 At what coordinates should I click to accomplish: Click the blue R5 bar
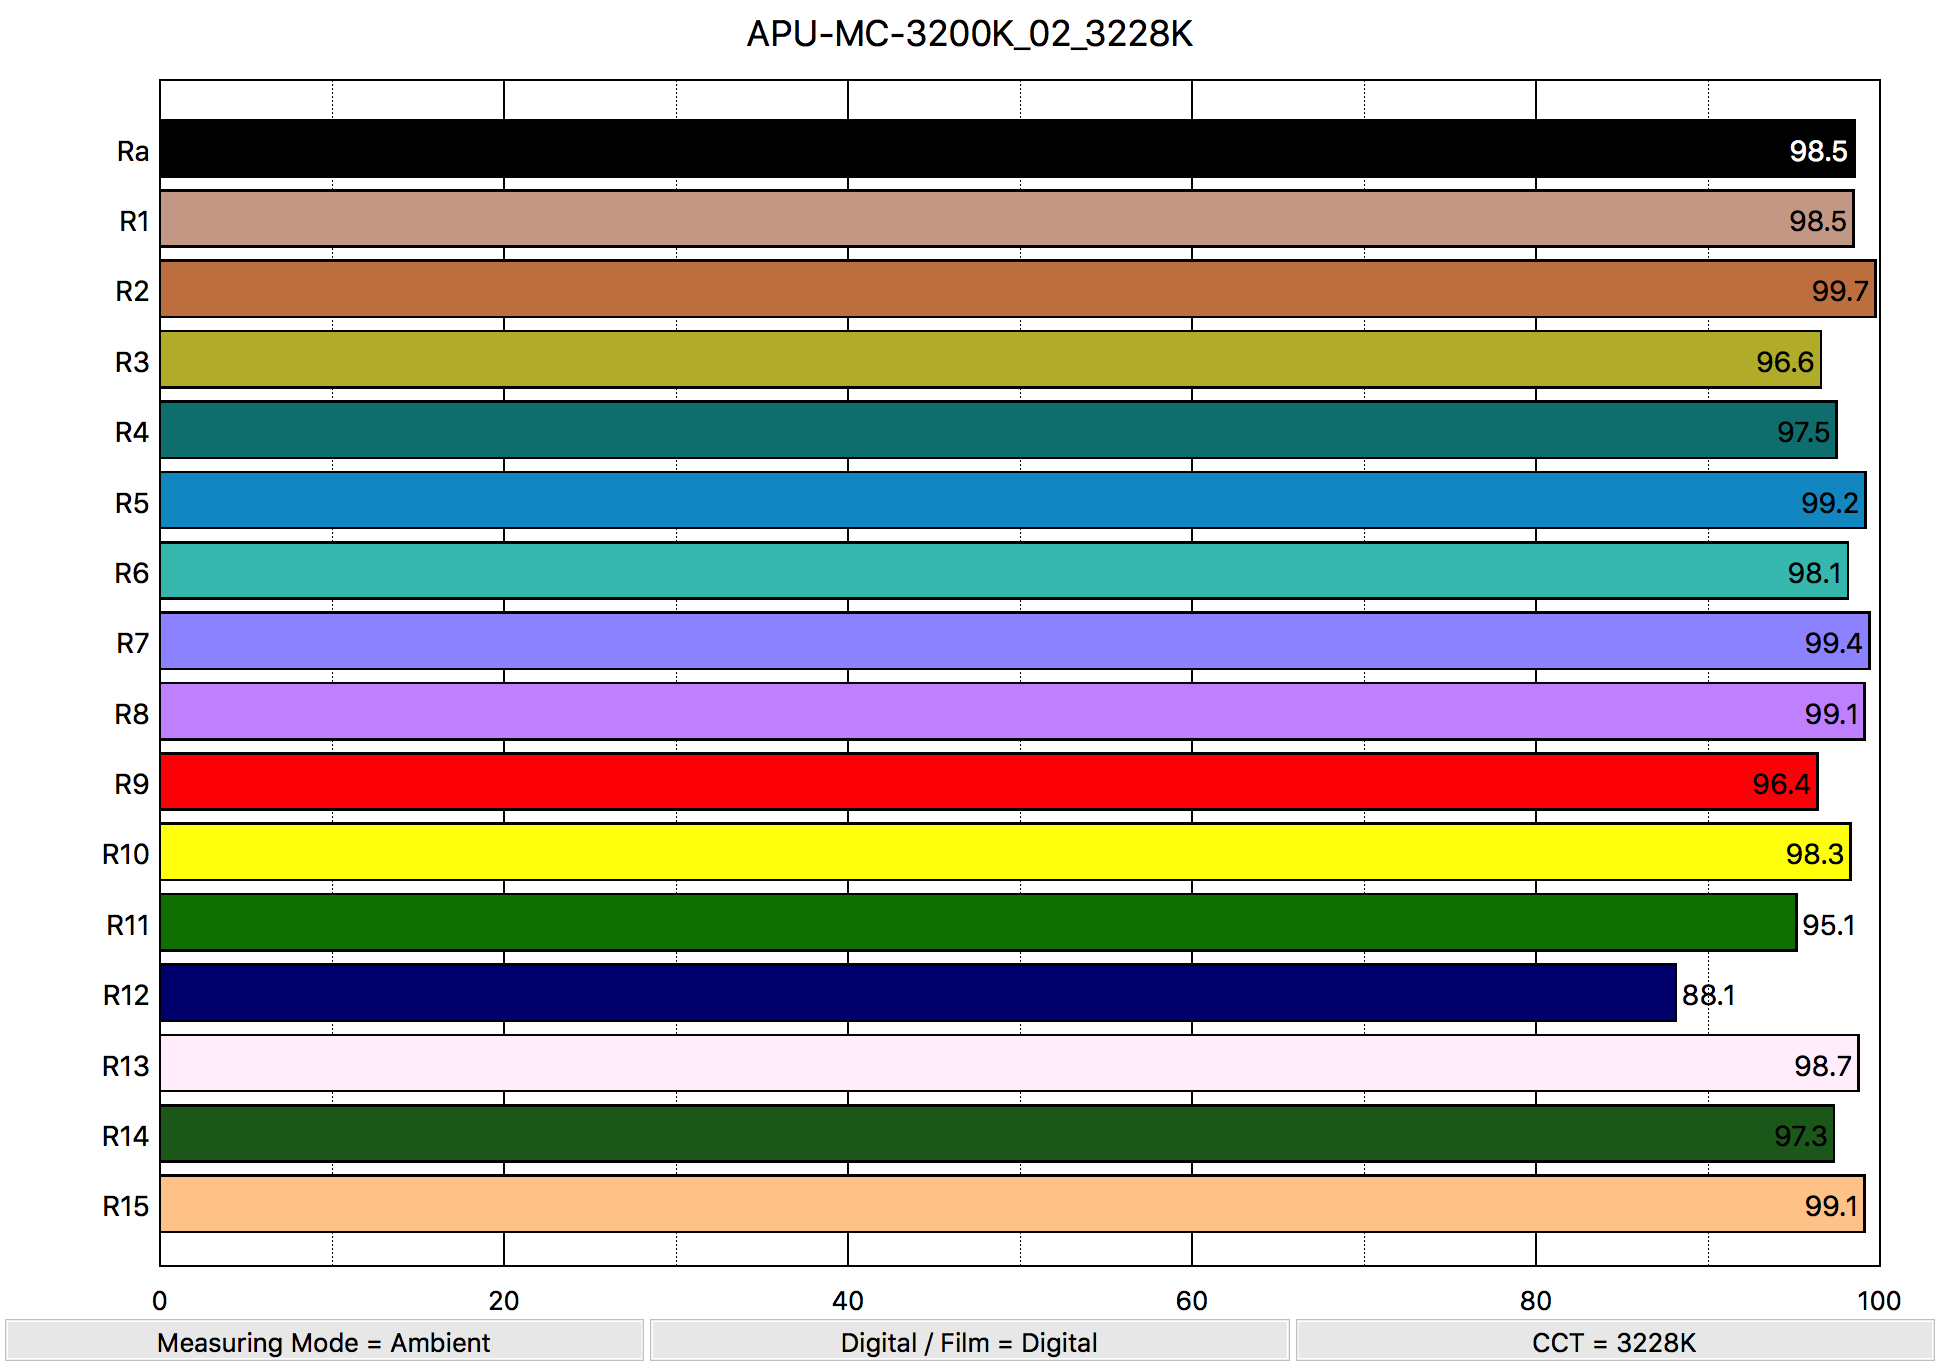click(1000, 500)
